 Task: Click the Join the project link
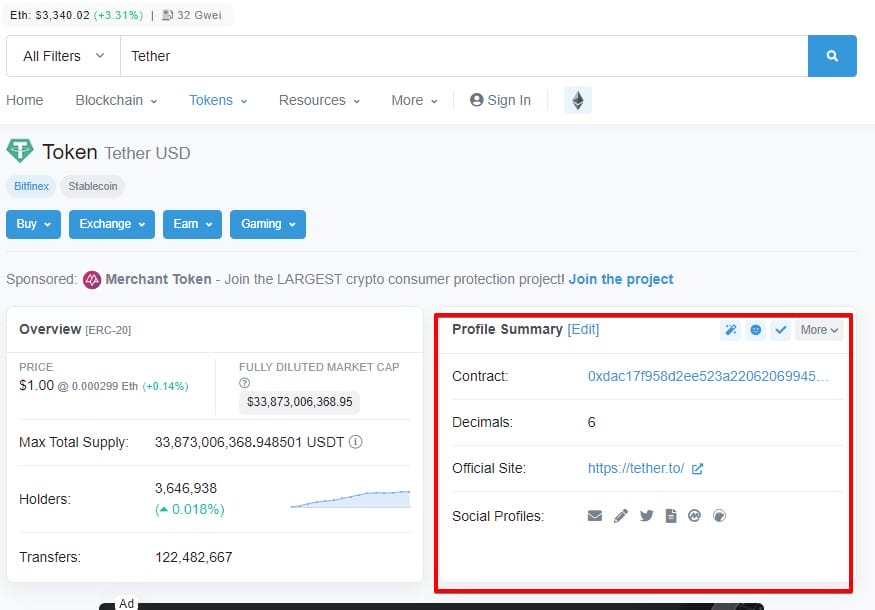[x=621, y=279]
